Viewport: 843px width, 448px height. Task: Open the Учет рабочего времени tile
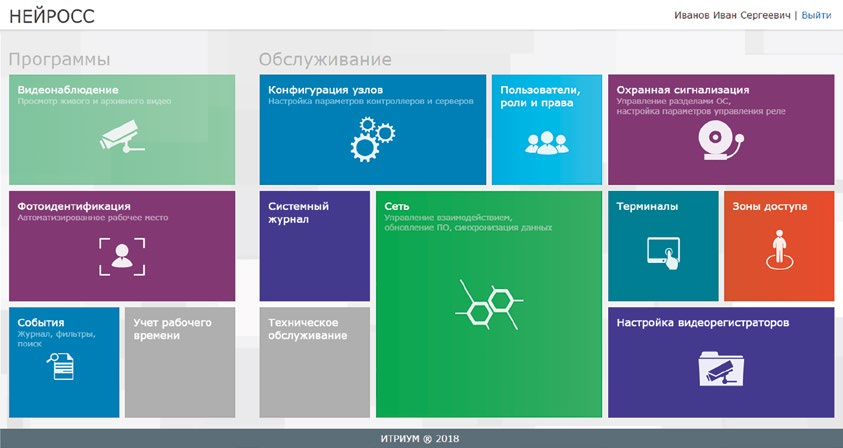pyautogui.click(x=180, y=362)
